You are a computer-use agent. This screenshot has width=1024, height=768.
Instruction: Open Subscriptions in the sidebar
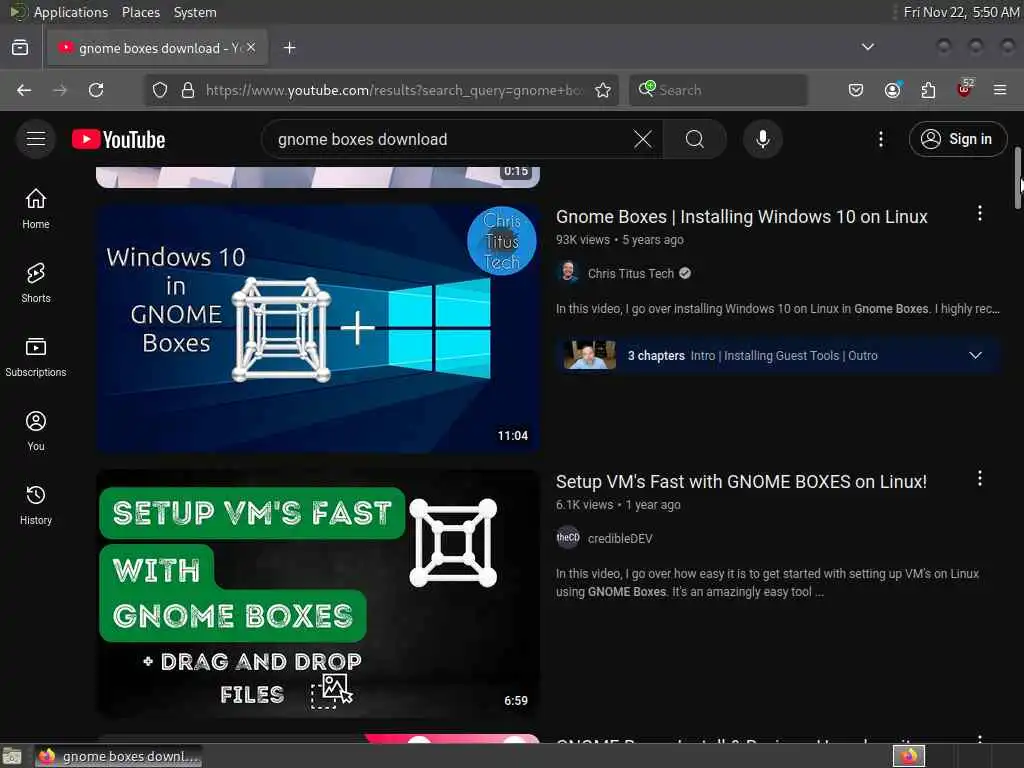36,357
